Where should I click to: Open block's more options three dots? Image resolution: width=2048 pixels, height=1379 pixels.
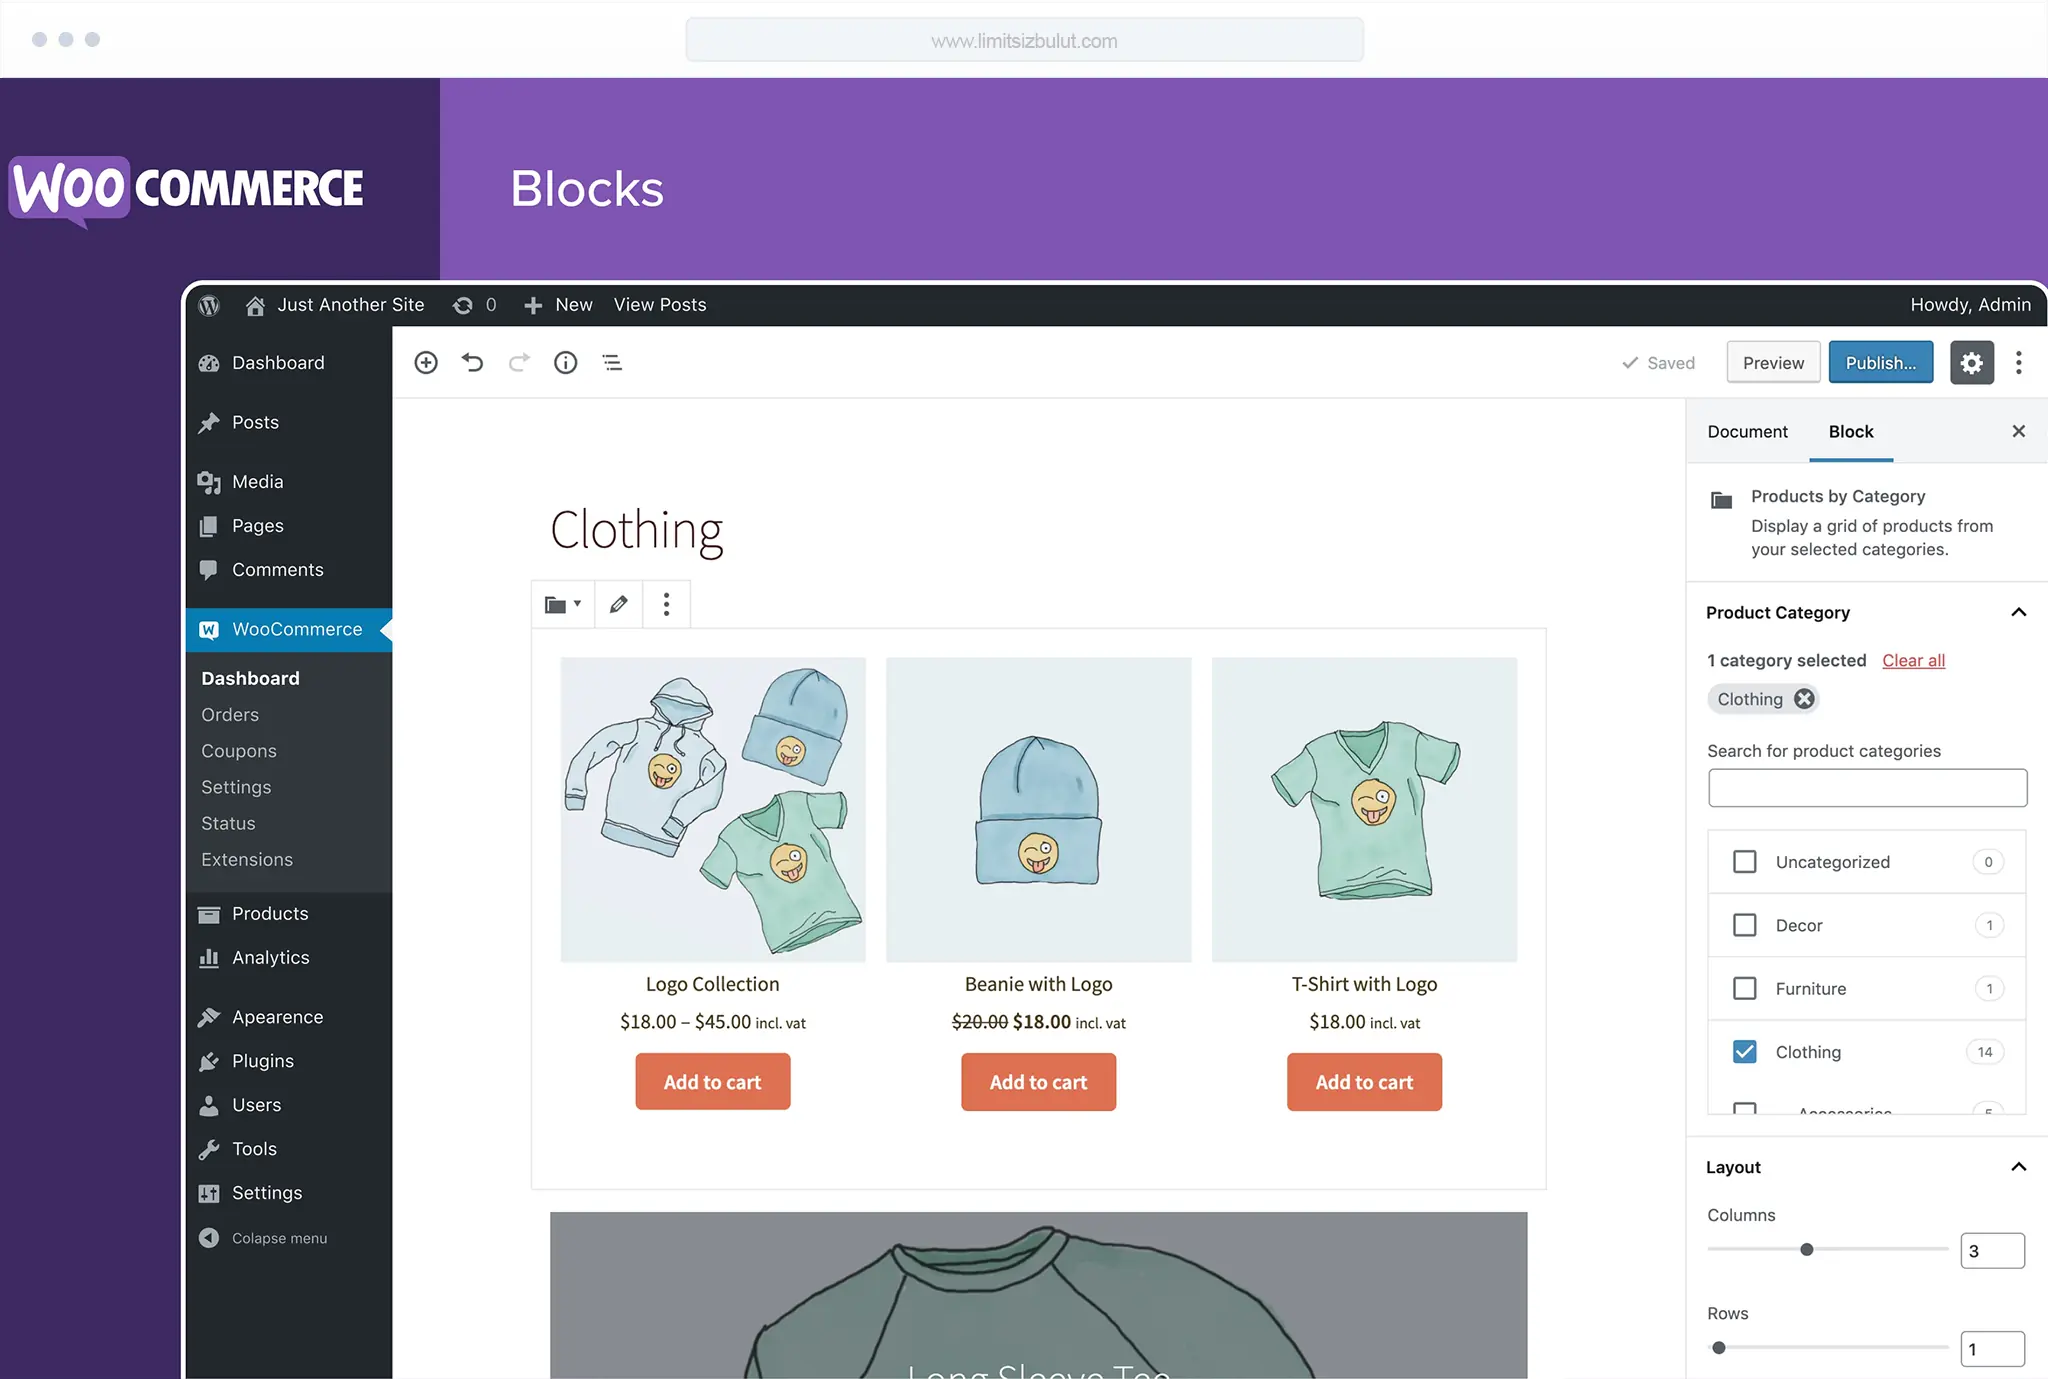tap(666, 604)
